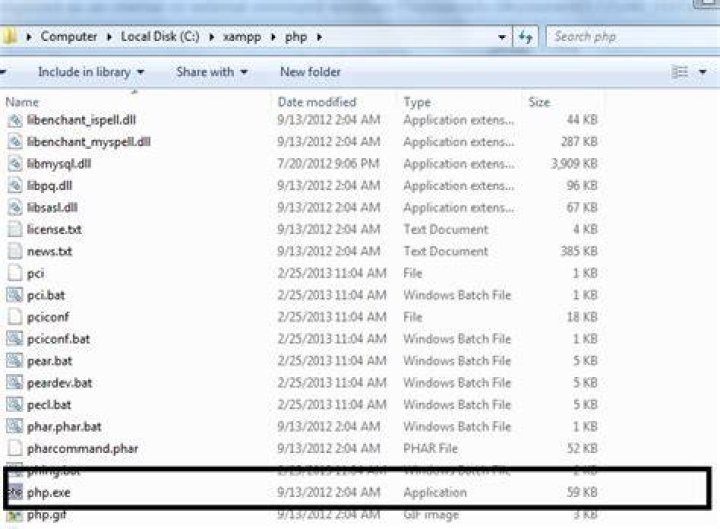The width and height of the screenshot is (720, 529).
Task: Select the file named pciconf.bat
Action: (x=58, y=339)
